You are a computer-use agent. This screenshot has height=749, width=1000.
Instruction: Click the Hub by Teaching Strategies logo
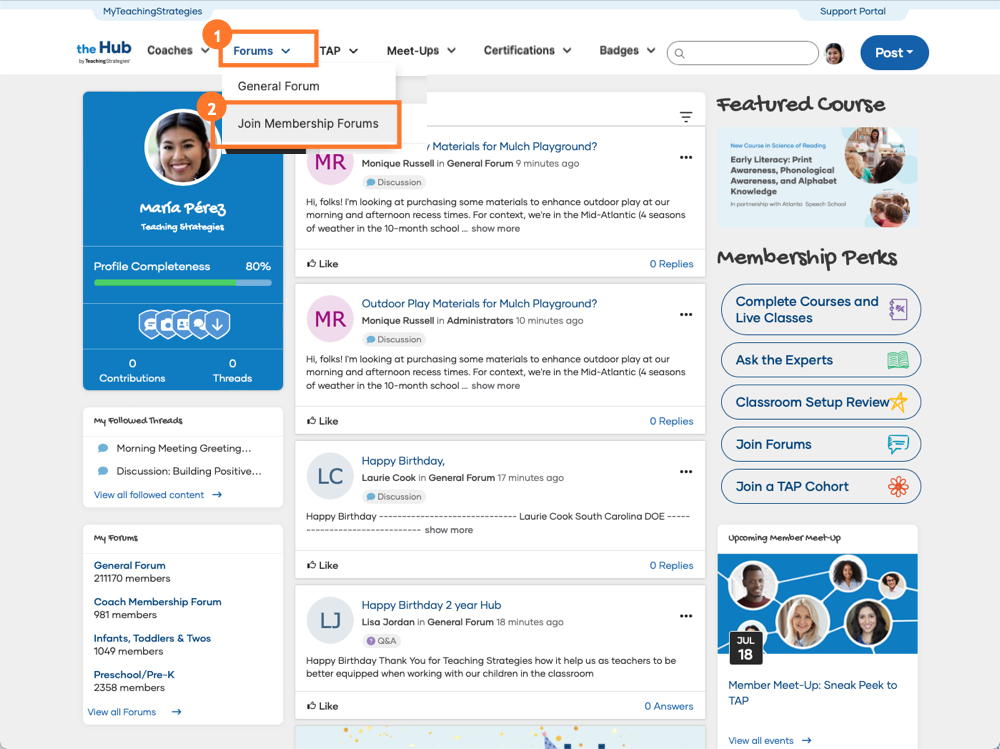[x=104, y=52]
